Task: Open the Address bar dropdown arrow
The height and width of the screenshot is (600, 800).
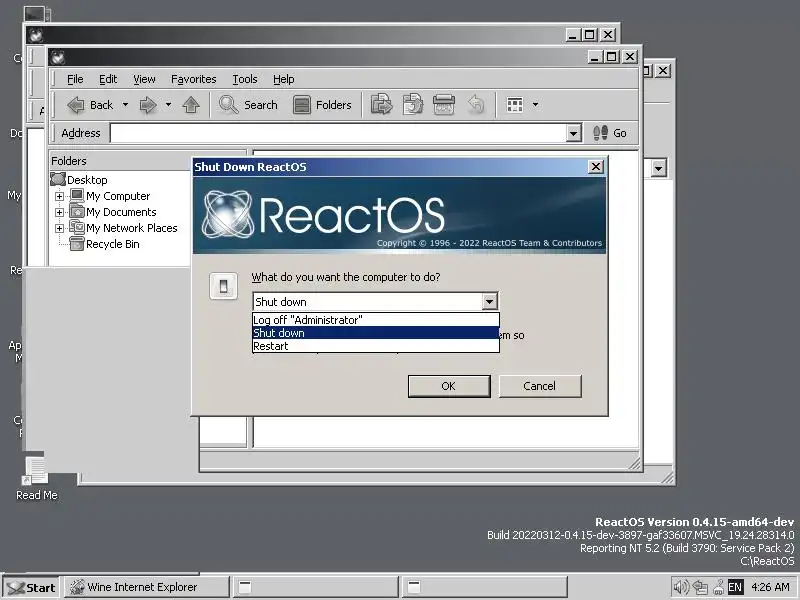Action: (x=573, y=133)
